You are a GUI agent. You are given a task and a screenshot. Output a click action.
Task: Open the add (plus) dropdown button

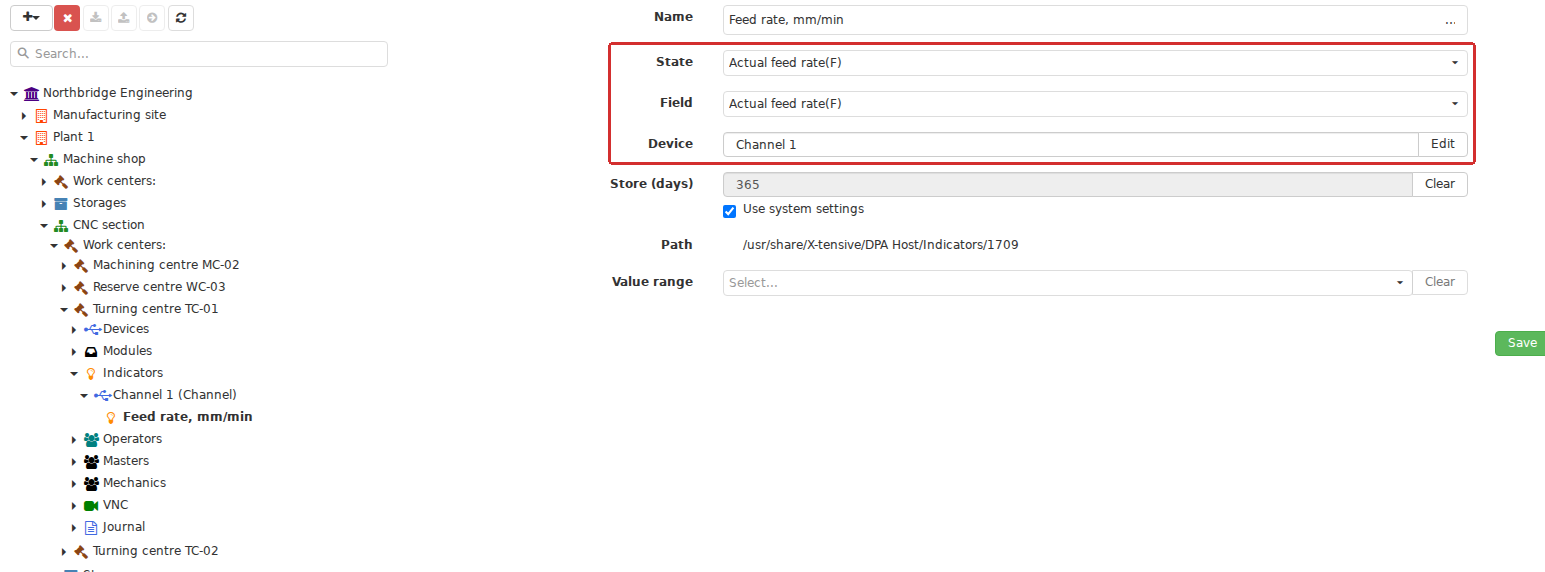click(31, 17)
